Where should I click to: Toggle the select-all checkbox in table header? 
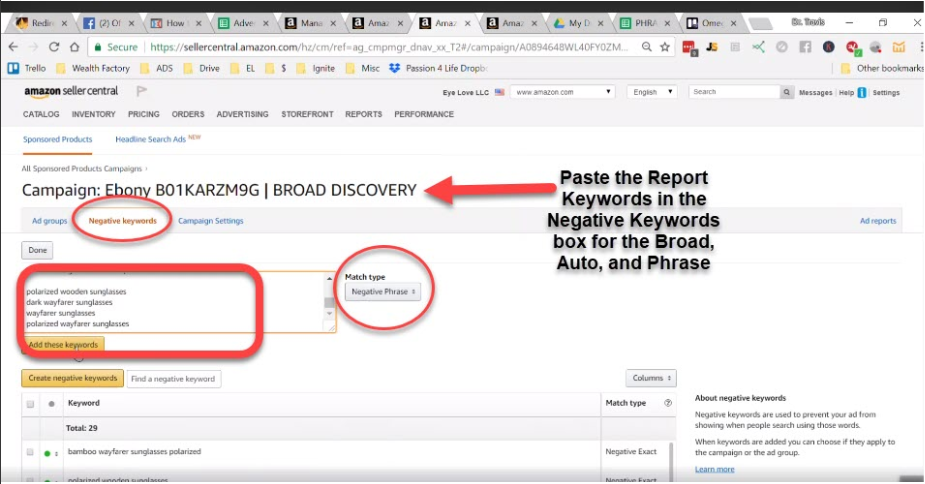pos(30,404)
